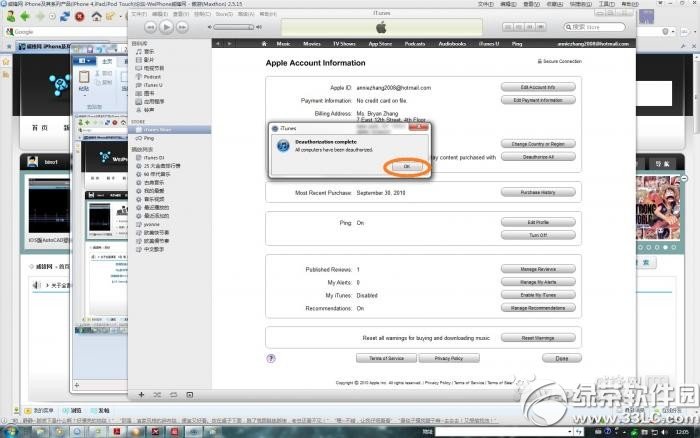Click Manage Recommendations button

pyautogui.click(x=538, y=308)
